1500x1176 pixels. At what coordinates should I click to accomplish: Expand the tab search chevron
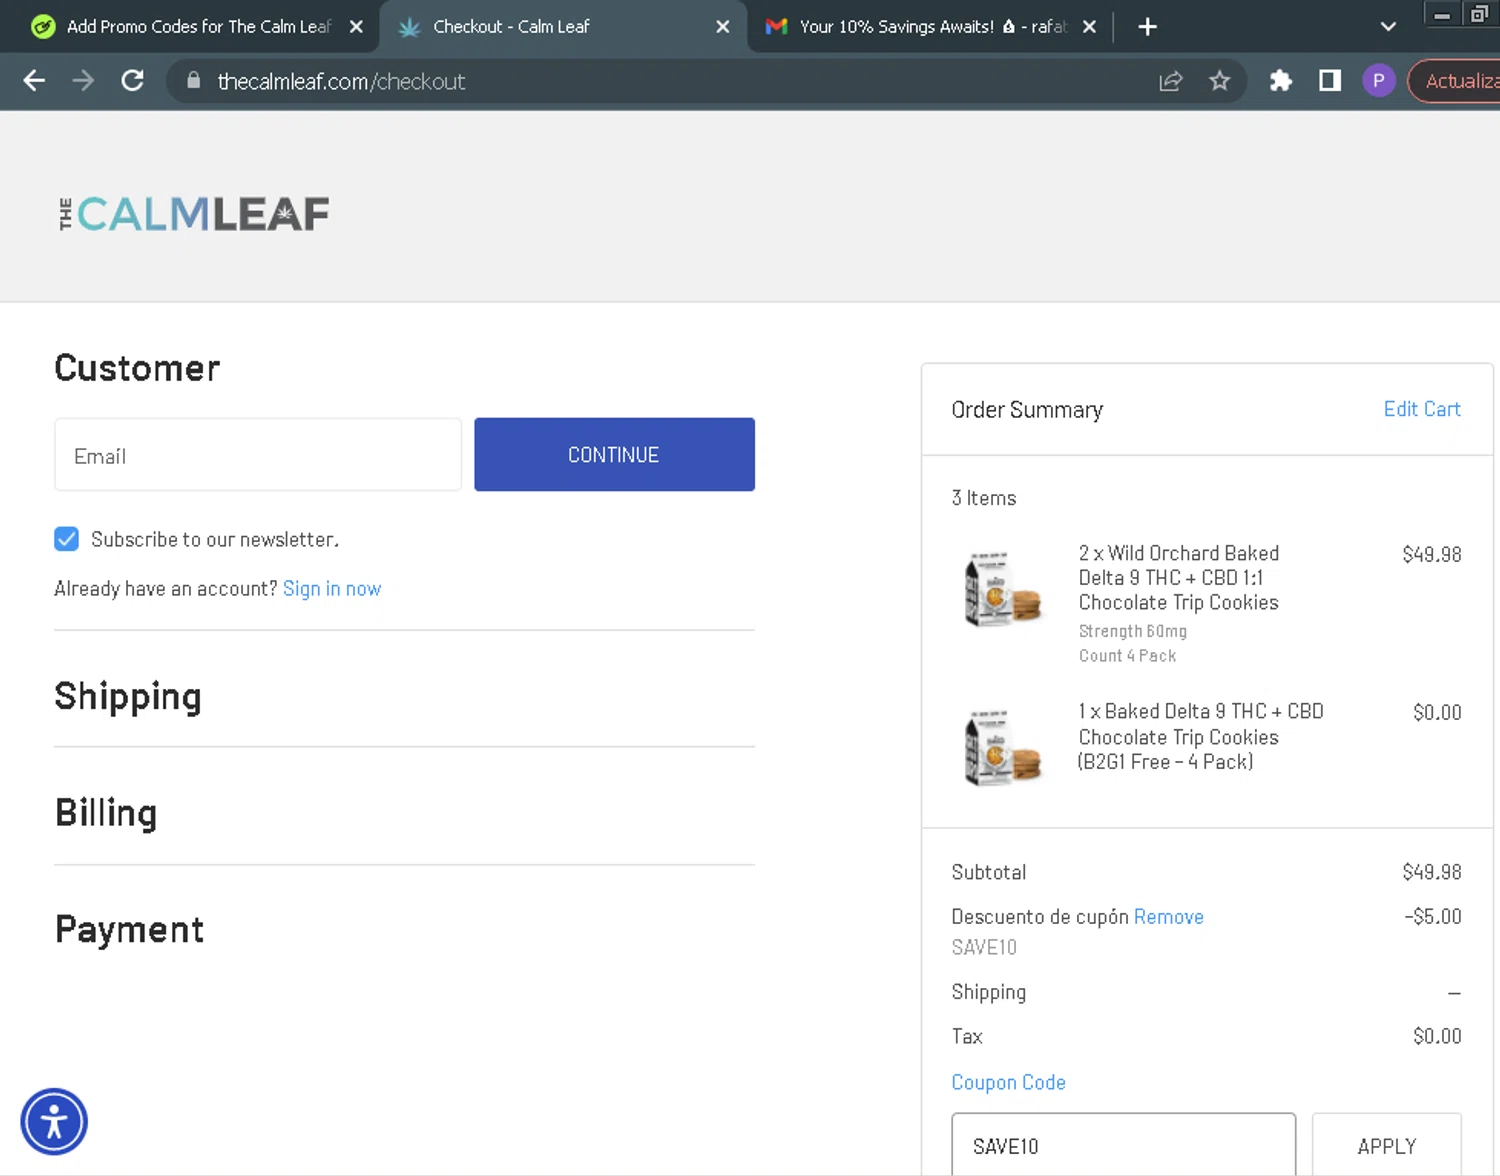[1388, 27]
